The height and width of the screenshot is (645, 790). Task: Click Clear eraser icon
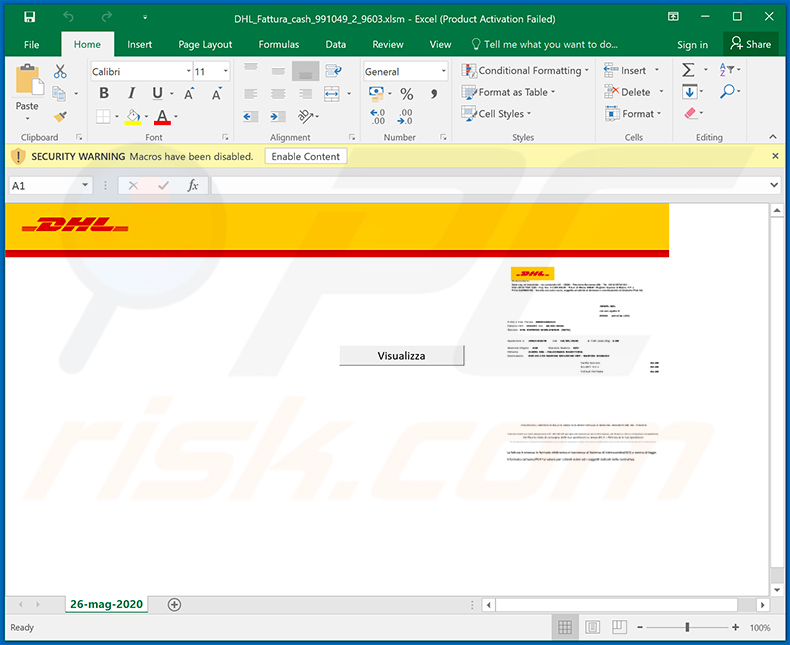tap(690, 113)
